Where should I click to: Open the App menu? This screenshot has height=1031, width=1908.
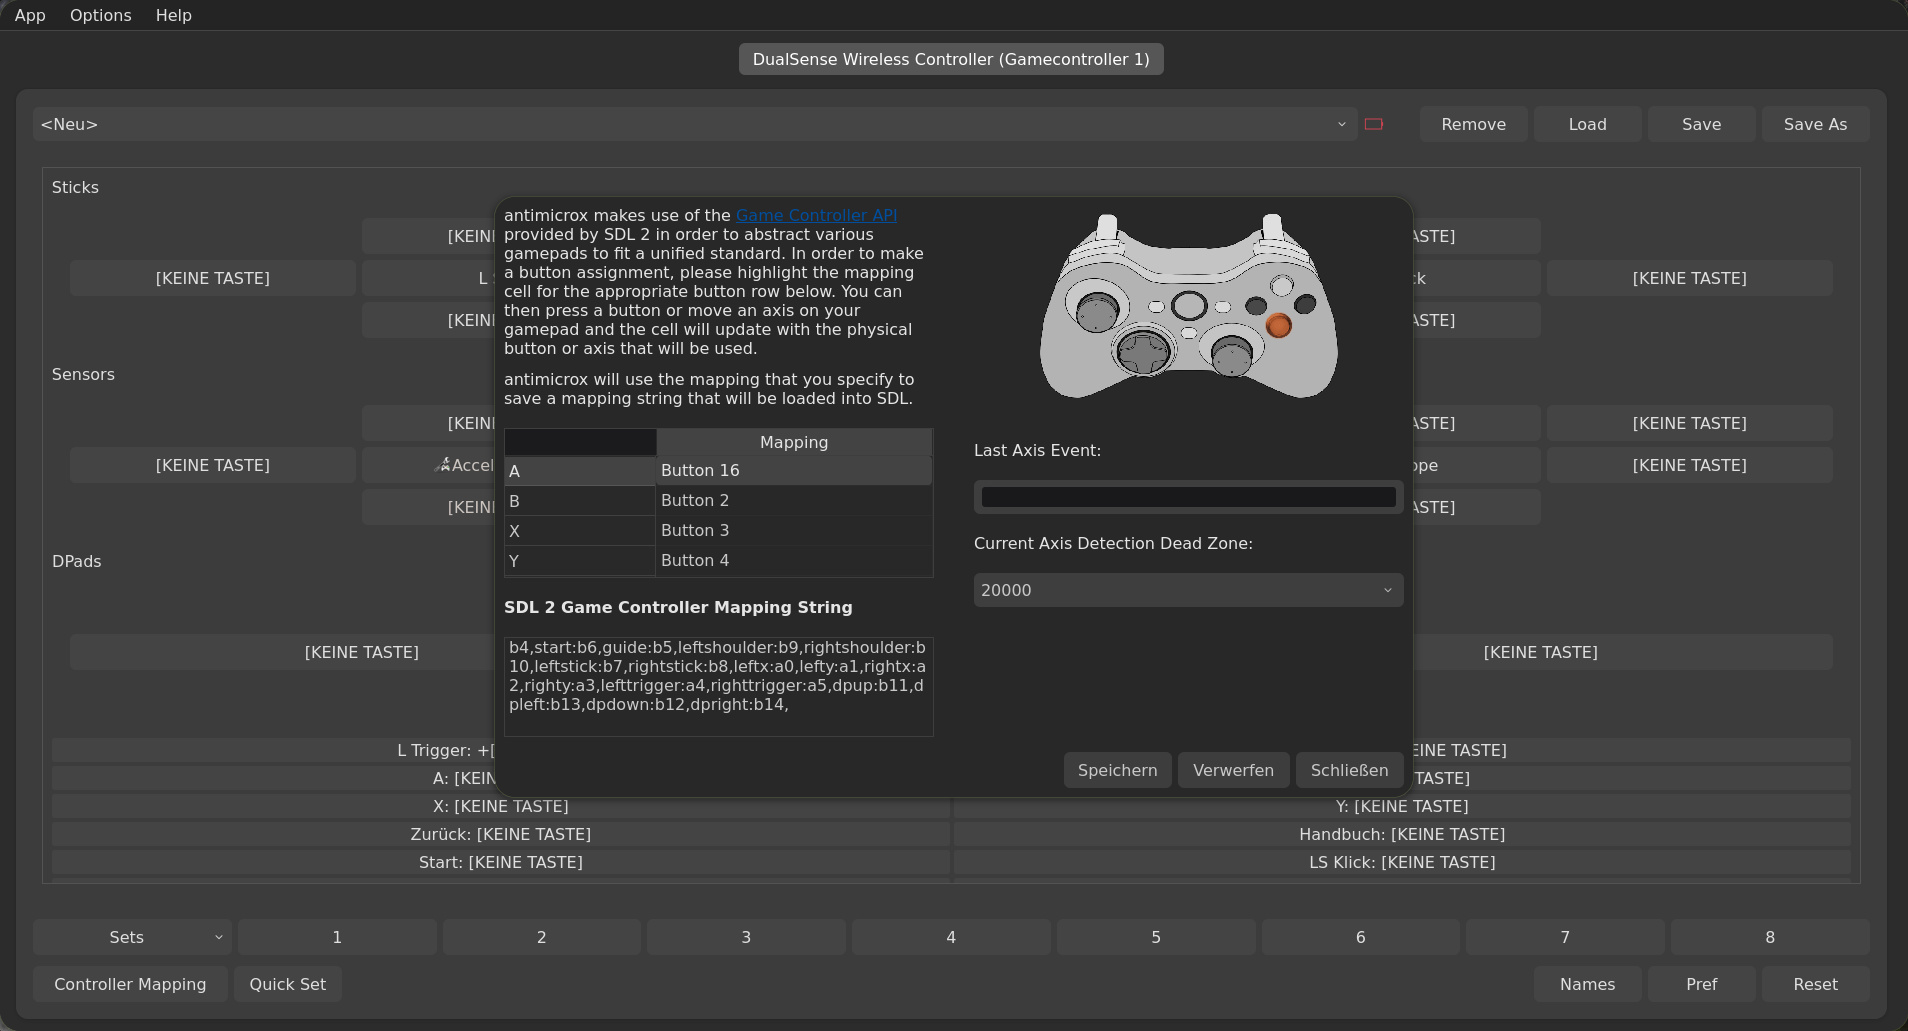click(30, 15)
